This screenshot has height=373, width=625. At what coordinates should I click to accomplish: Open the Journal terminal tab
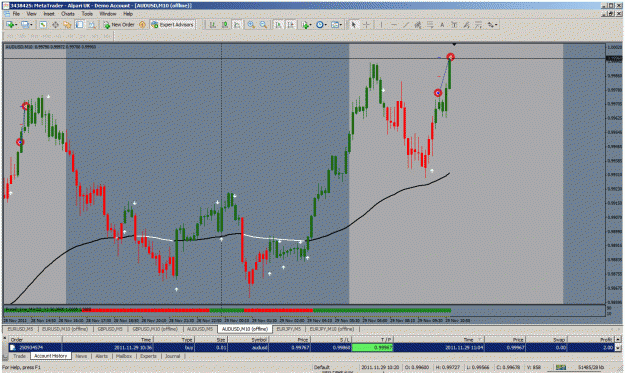(x=173, y=356)
